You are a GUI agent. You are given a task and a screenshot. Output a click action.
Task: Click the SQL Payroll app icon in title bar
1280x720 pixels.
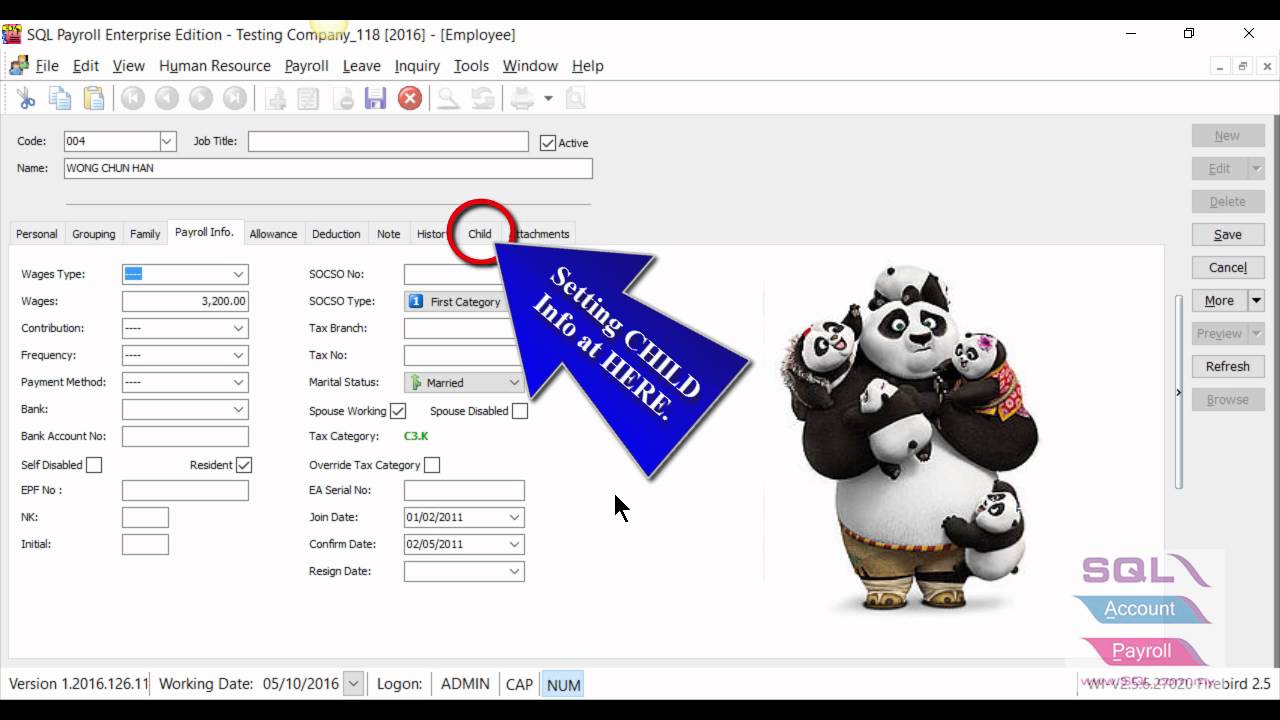pyautogui.click(x=12, y=34)
